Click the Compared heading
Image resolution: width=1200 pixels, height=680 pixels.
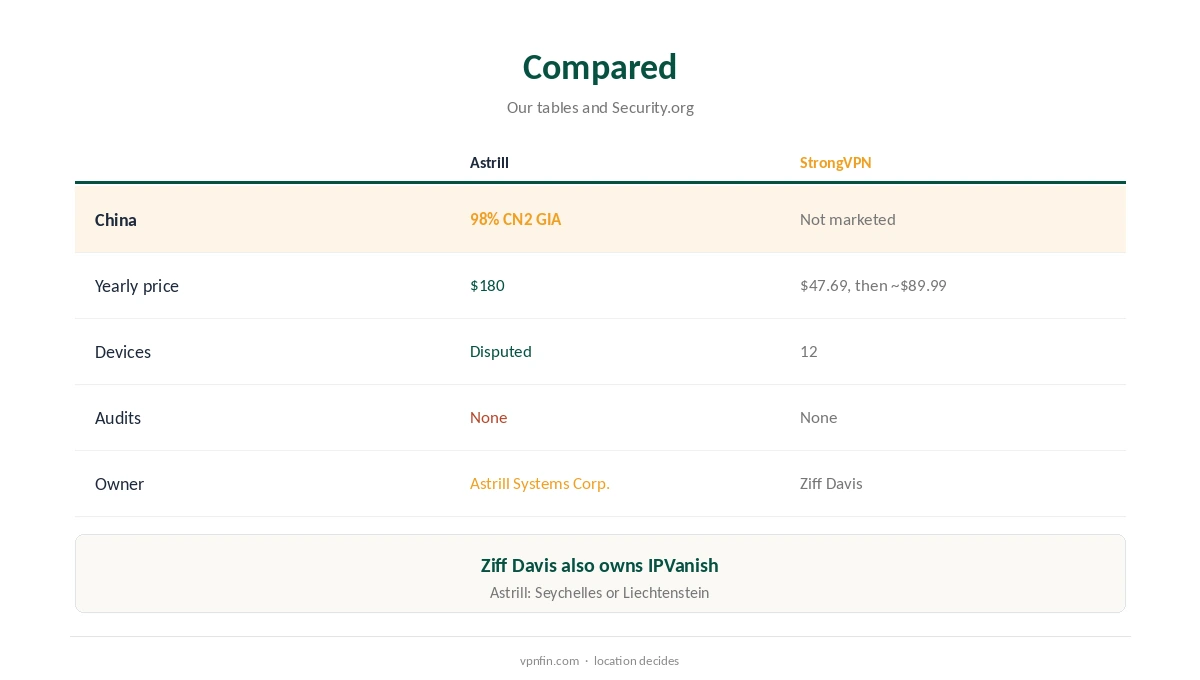pyautogui.click(x=600, y=67)
